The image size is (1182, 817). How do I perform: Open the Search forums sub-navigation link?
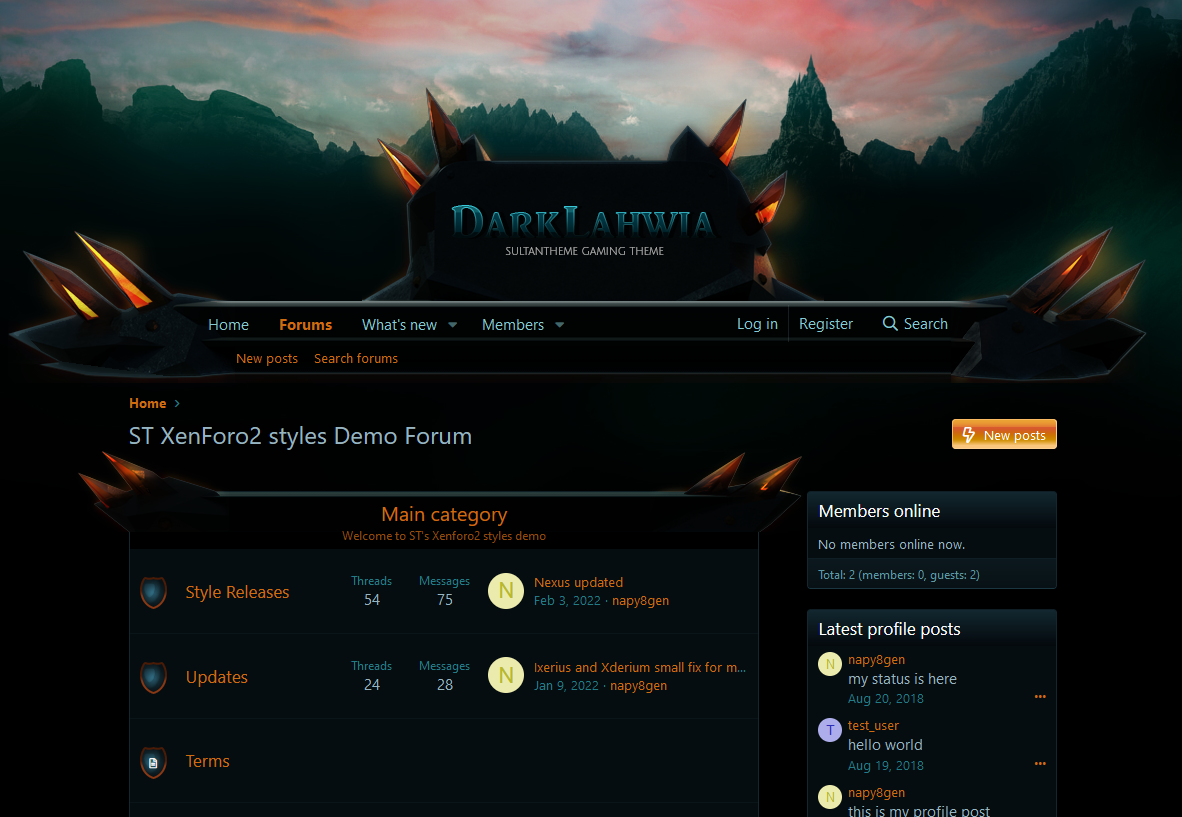click(356, 359)
